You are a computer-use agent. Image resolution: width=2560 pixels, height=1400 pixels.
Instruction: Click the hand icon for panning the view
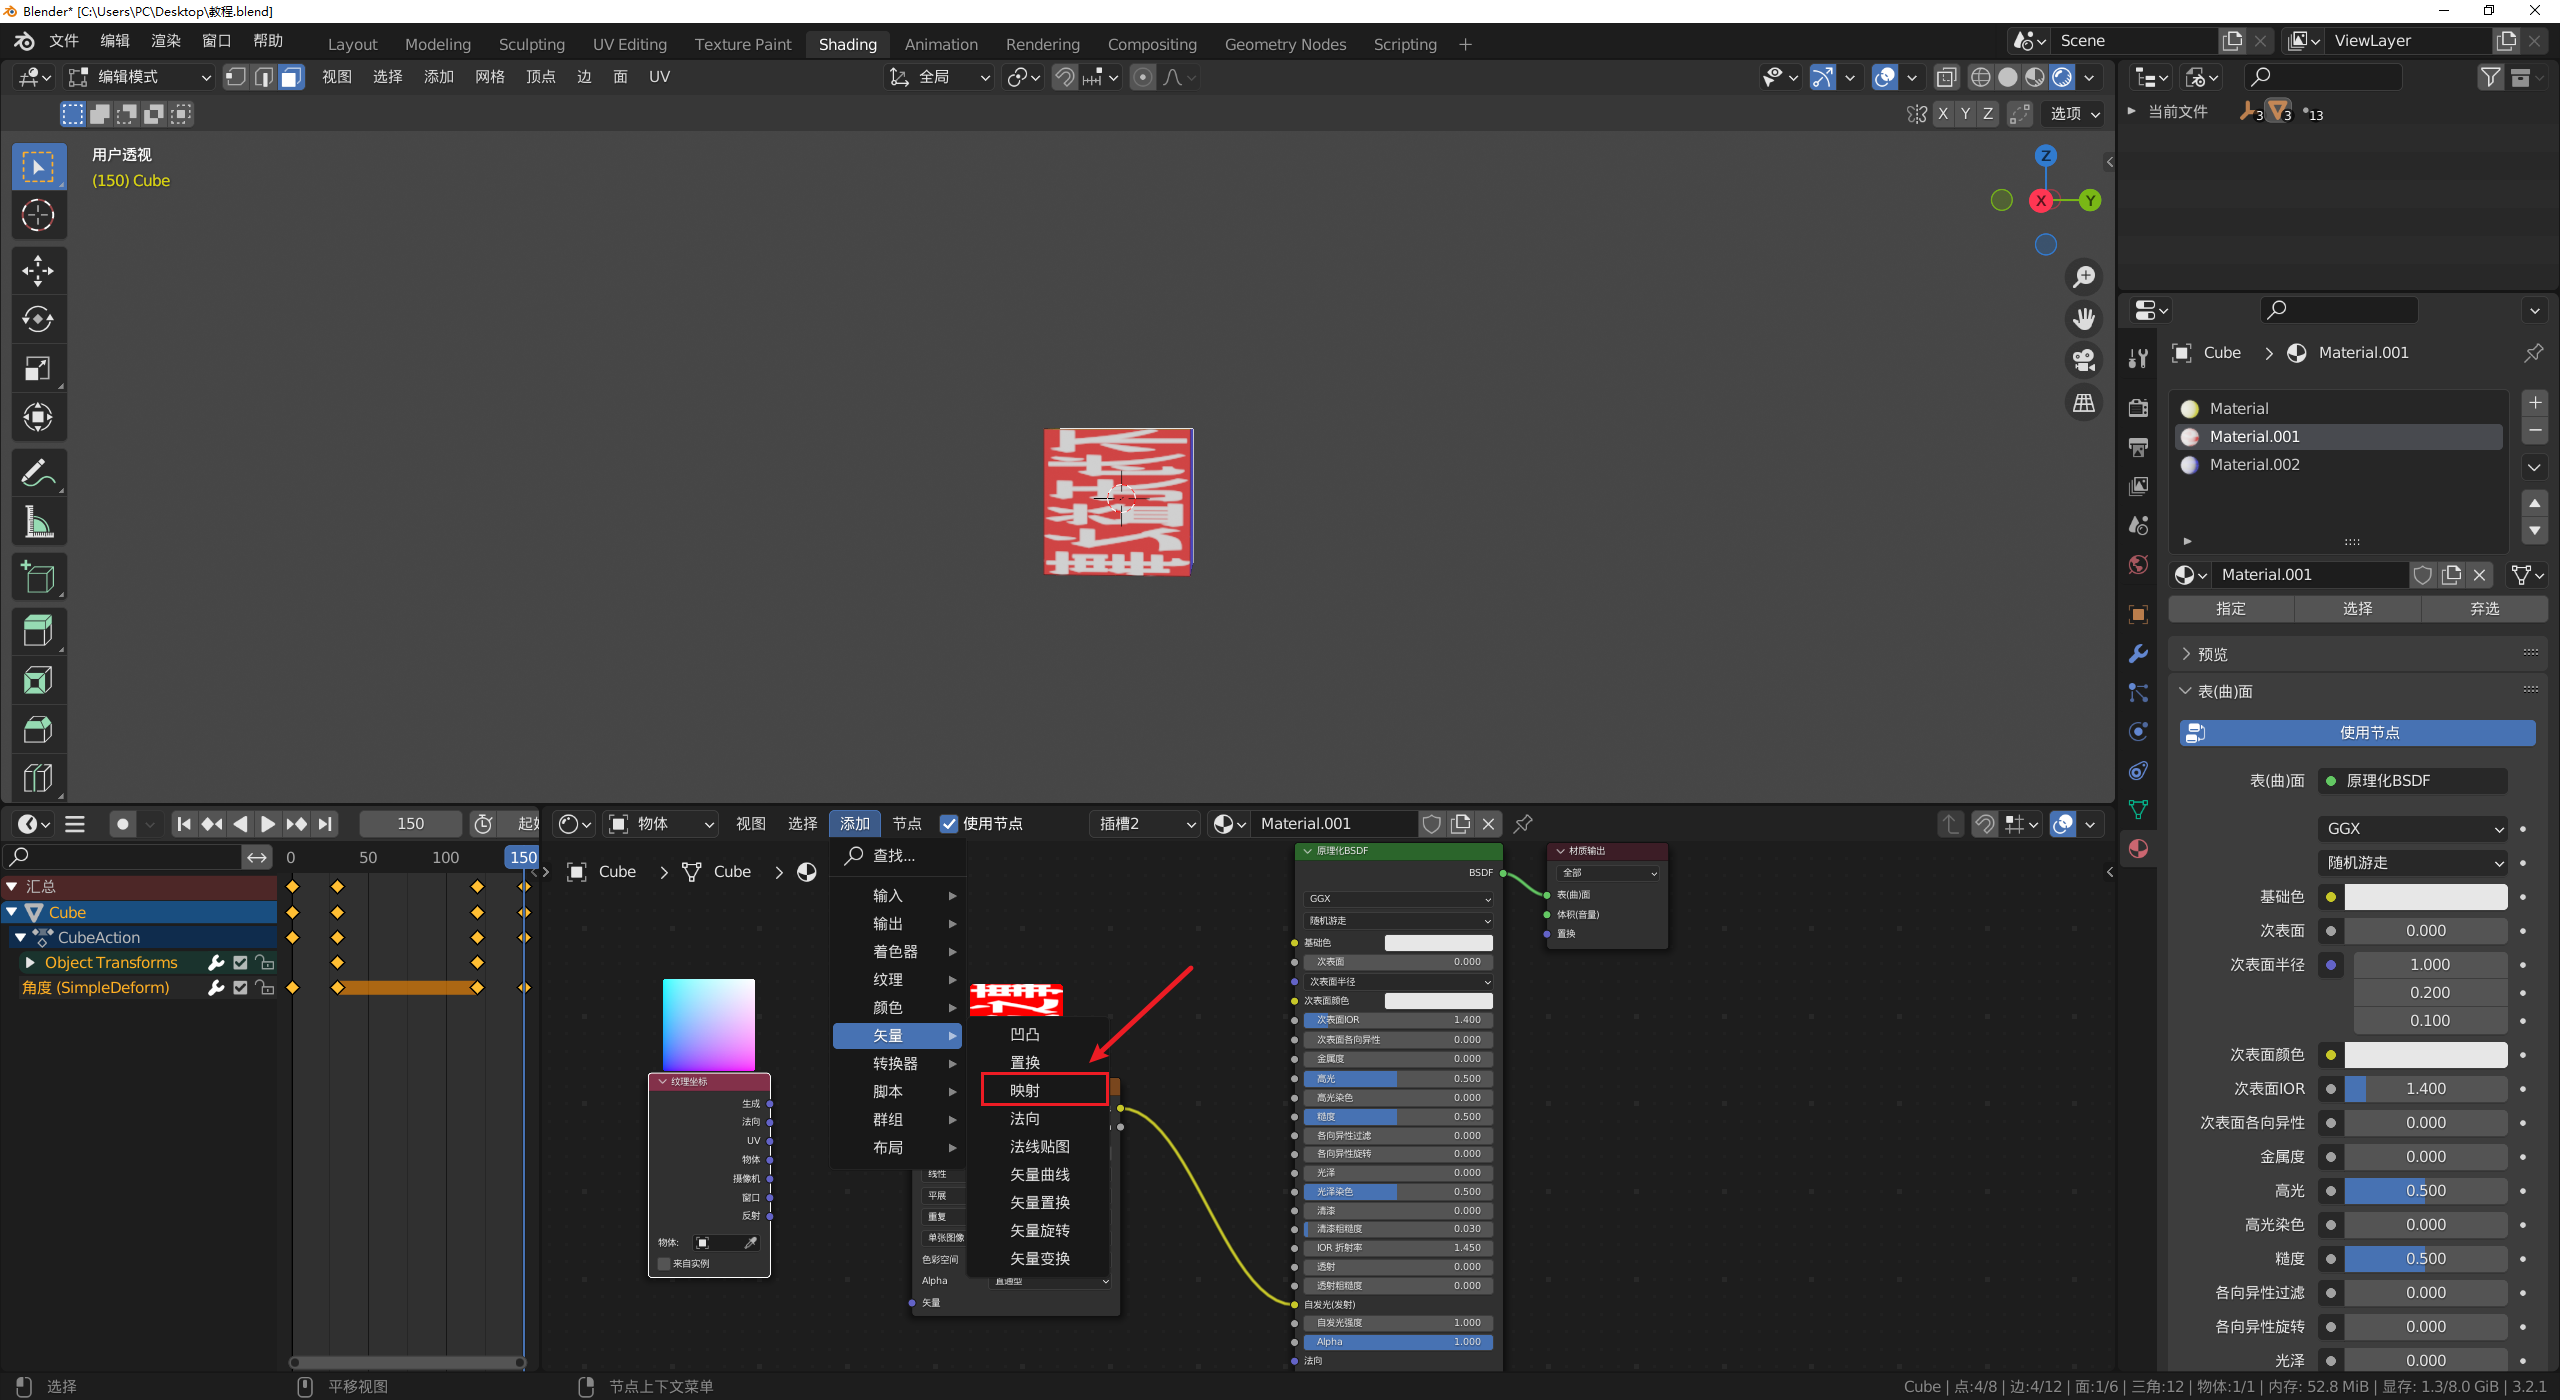(x=2084, y=319)
